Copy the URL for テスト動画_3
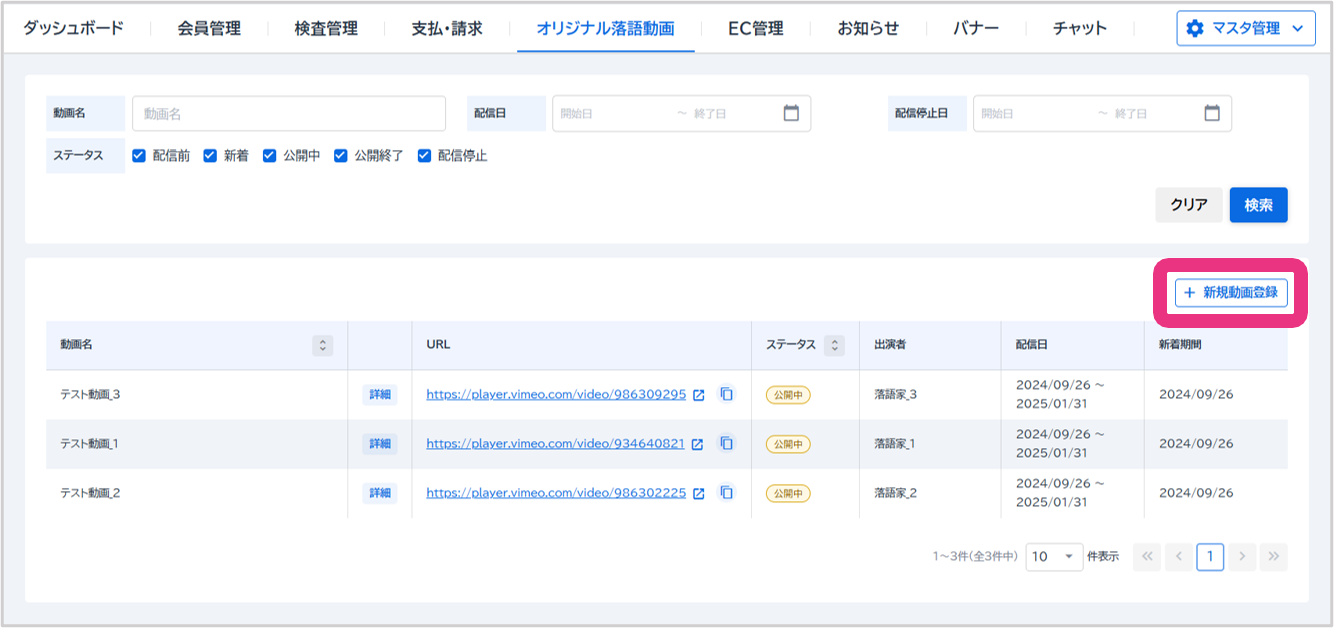The height and width of the screenshot is (628, 1334). click(727, 394)
